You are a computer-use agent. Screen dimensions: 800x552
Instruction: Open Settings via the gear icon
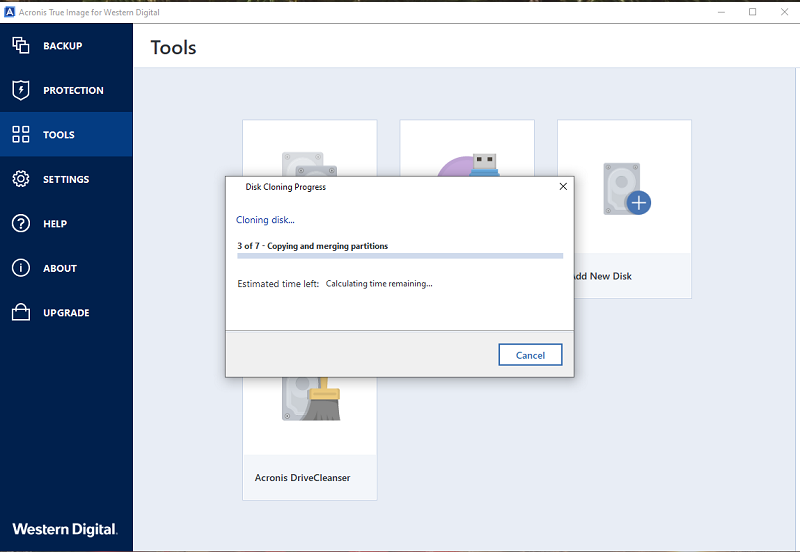(21, 179)
